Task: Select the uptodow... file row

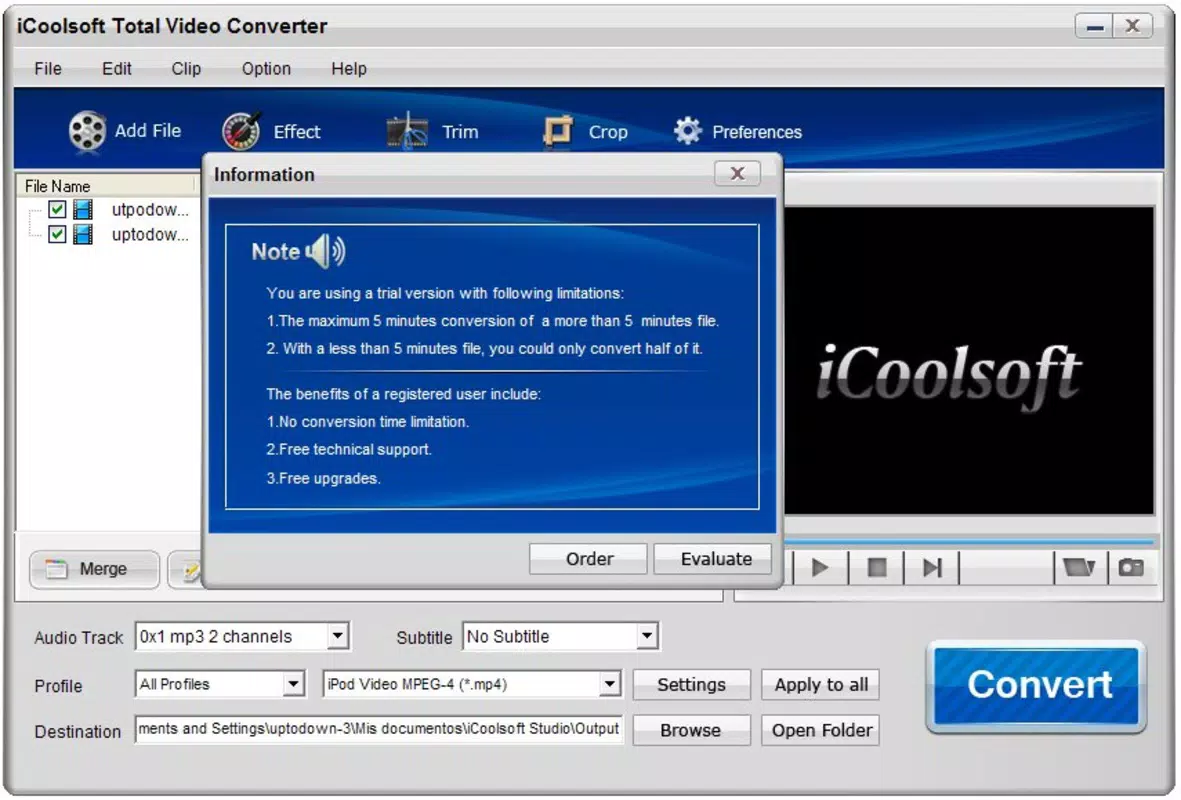Action: click(108, 234)
